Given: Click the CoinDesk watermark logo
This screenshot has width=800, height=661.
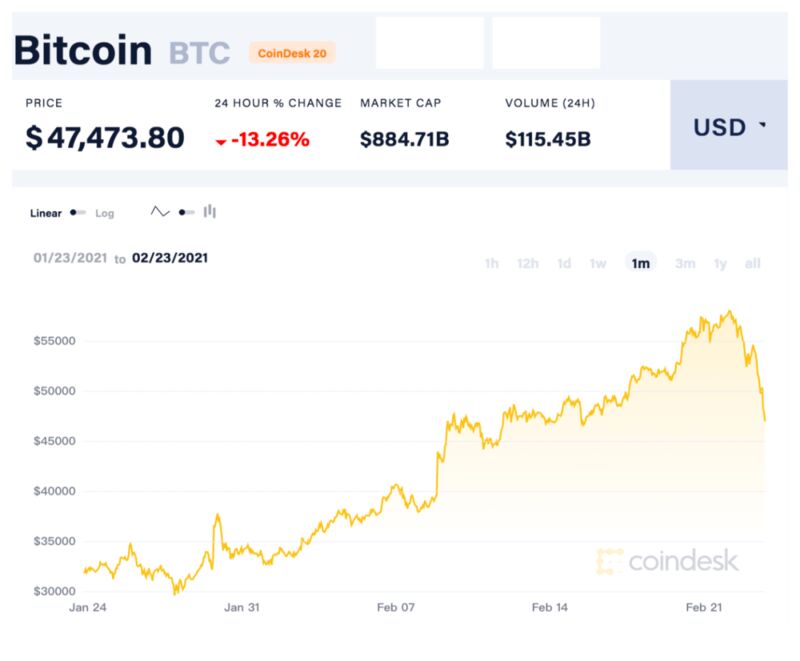Looking at the screenshot, I should tap(667, 561).
